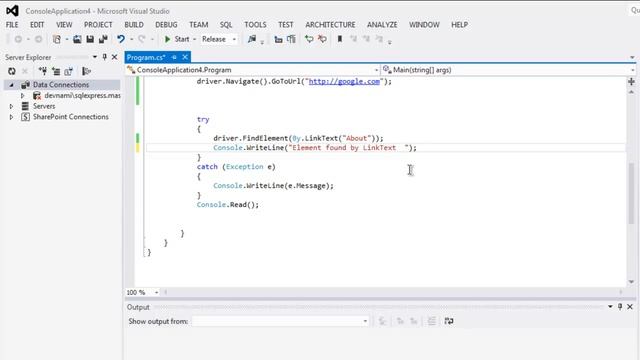The image size is (640, 360).
Task: Open the Output window options dropdown arrow
Action: point(610,307)
